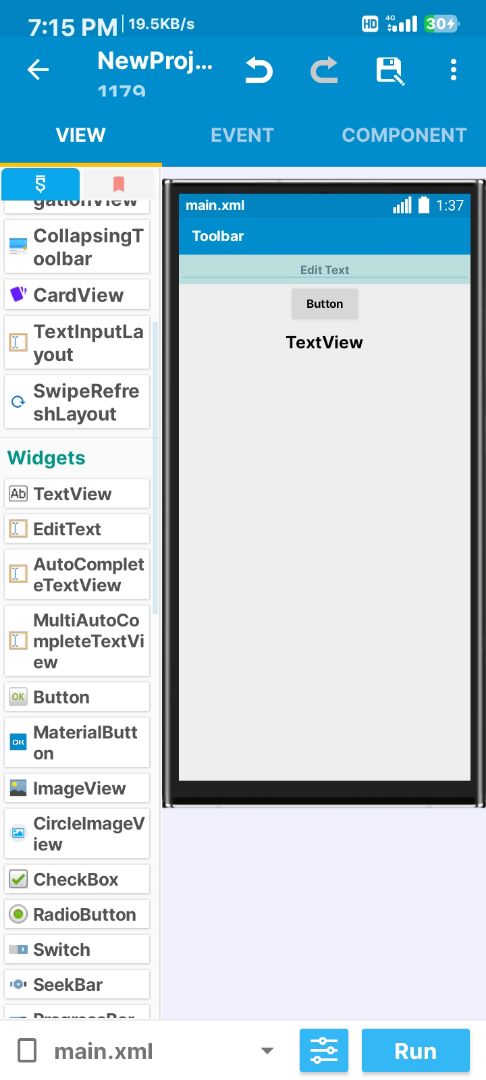Open the three-dot overflow menu
486x1080 pixels.
click(453, 70)
